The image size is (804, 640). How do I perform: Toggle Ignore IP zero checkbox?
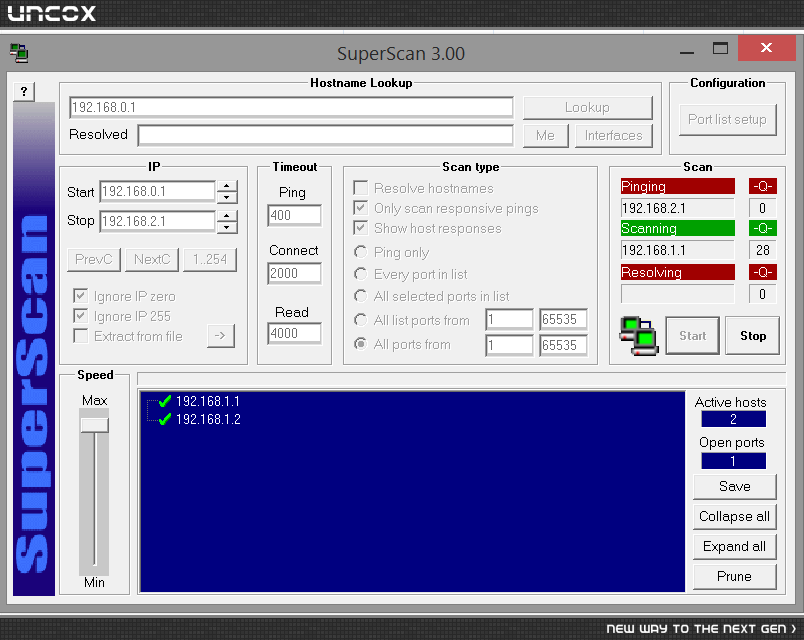point(81,296)
